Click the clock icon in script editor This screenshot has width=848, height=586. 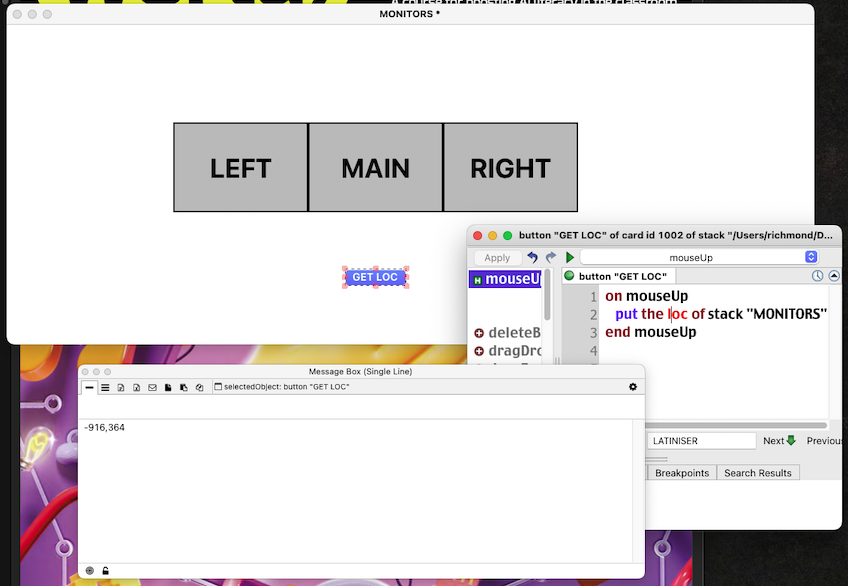click(817, 276)
